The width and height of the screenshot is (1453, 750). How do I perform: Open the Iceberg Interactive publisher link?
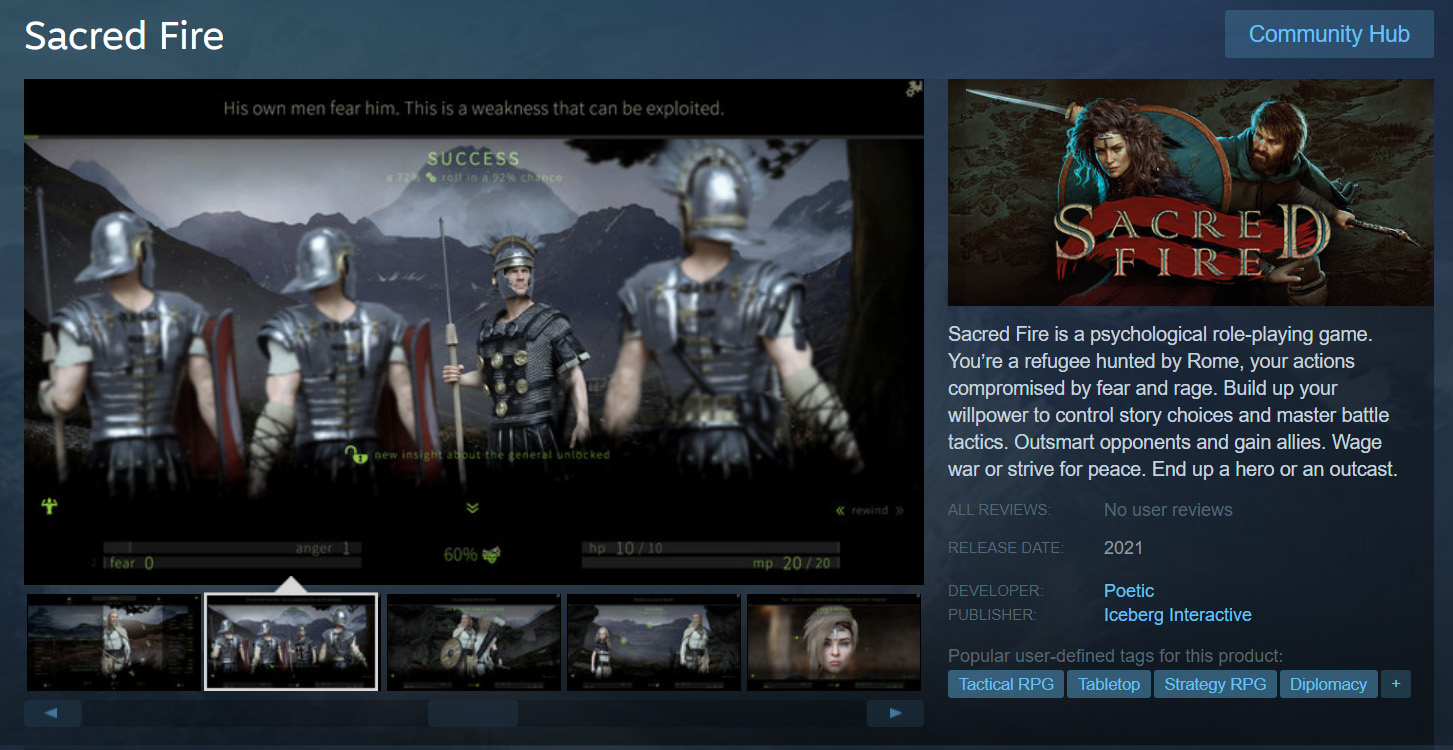pyautogui.click(x=1178, y=615)
